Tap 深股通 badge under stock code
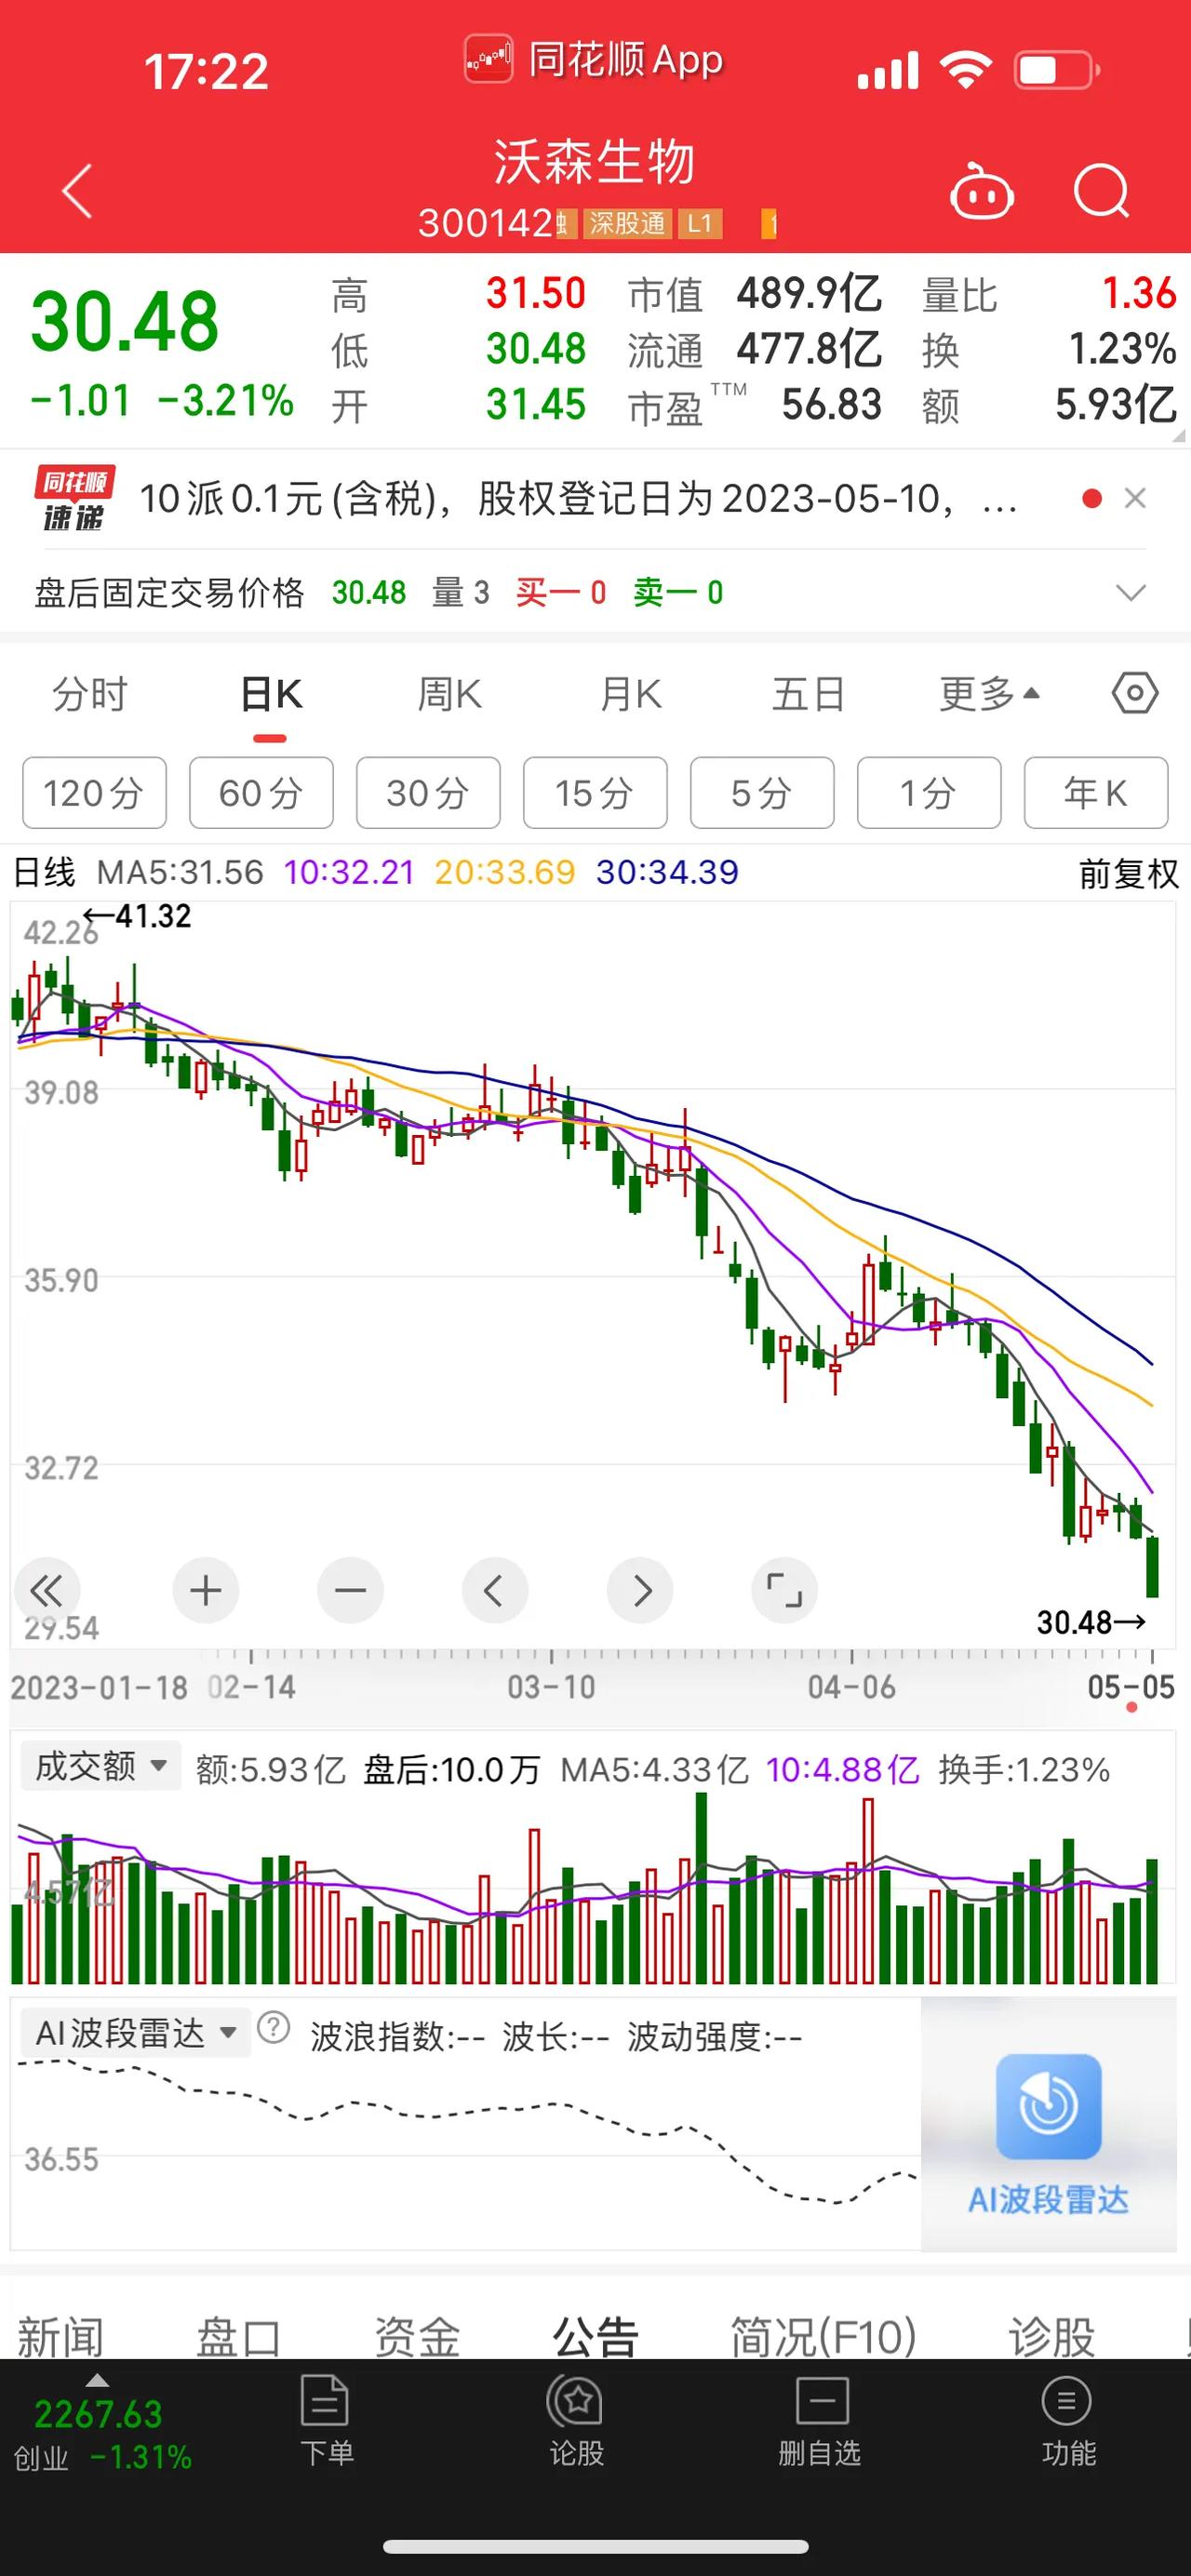 pos(626,223)
